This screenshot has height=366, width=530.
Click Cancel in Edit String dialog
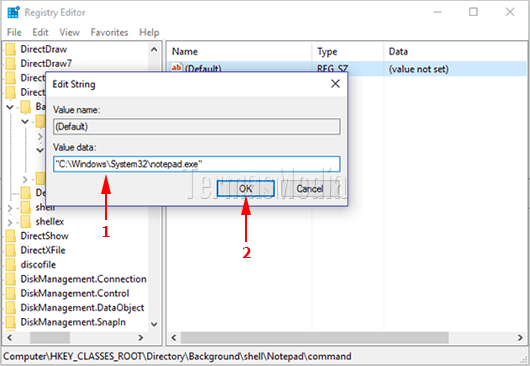[x=310, y=189]
